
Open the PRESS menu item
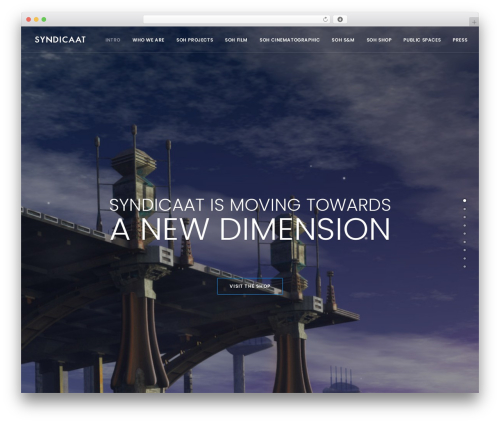coord(460,40)
